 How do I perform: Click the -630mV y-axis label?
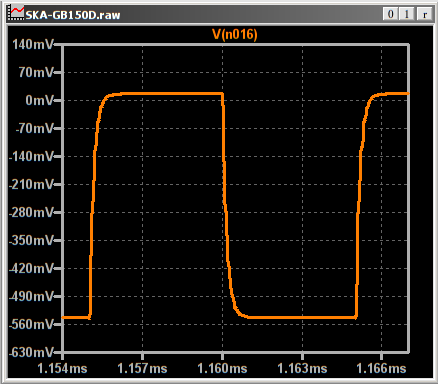(31, 352)
